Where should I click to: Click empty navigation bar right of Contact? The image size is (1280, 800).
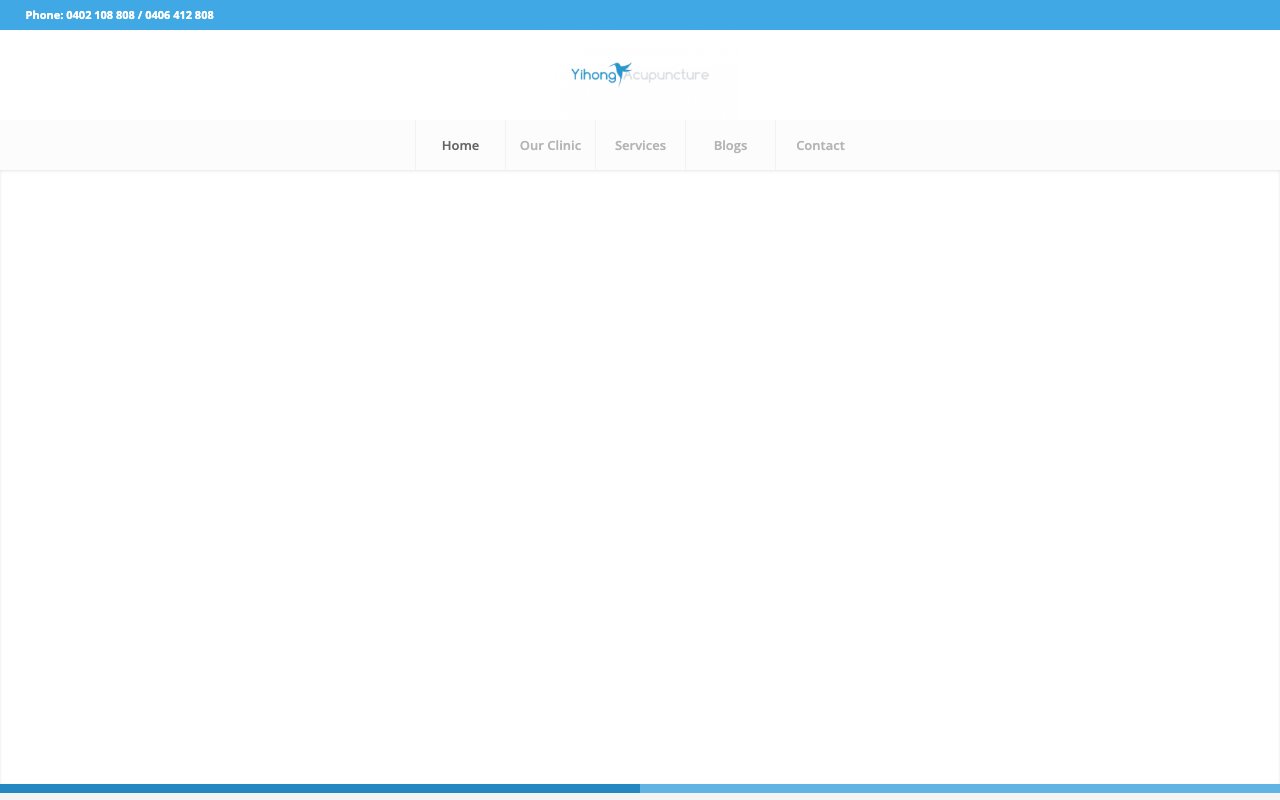(x=1060, y=145)
